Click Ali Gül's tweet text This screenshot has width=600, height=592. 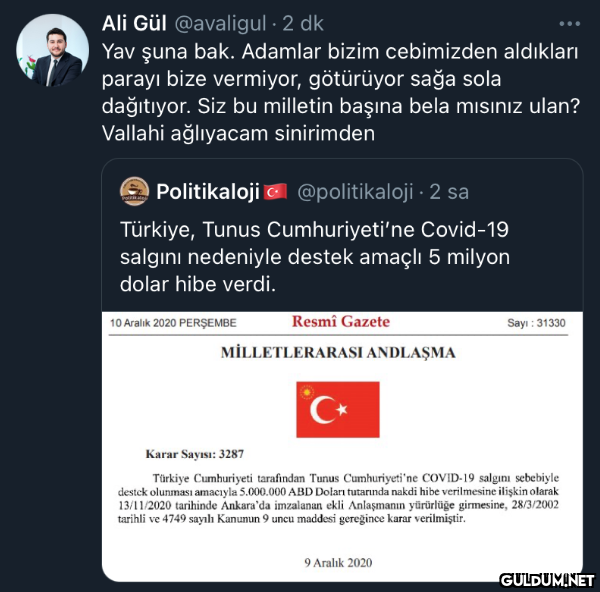341,92
